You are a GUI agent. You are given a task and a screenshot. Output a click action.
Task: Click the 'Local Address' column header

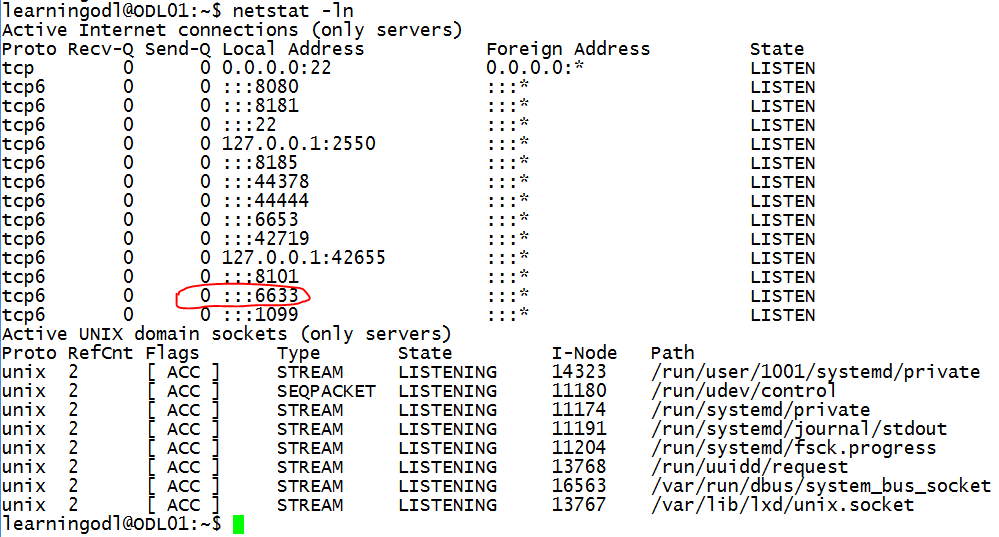(293, 49)
